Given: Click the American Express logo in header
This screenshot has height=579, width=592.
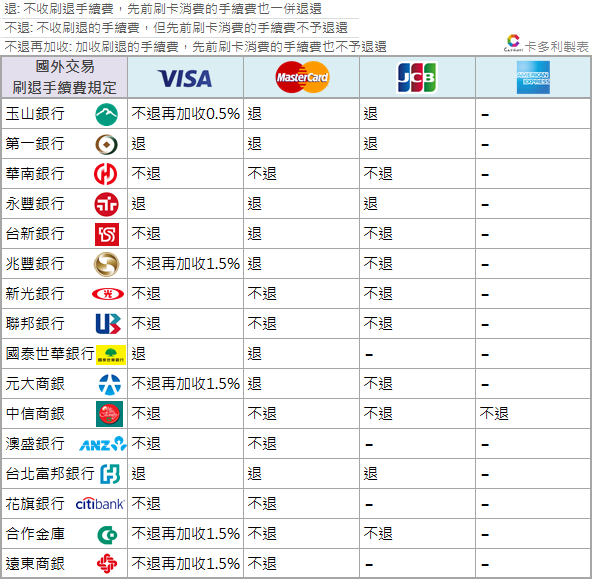Looking at the screenshot, I should 533,77.
